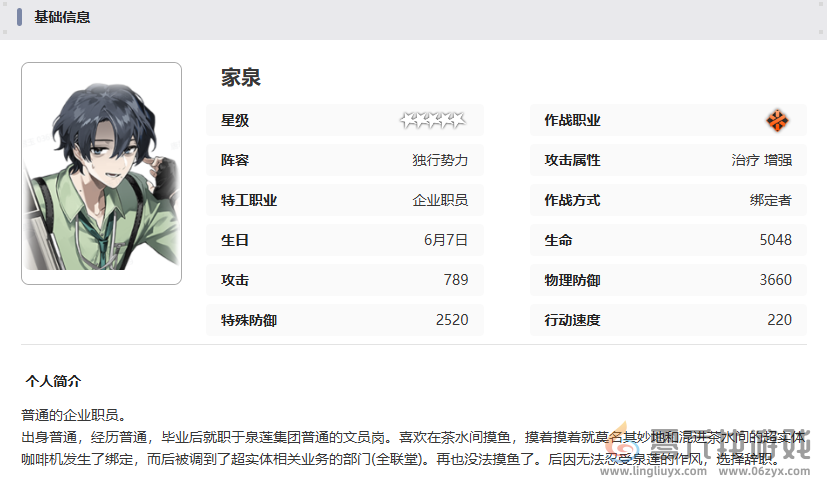Click the 治疗 增强 attack attribute value
Image resolution: width=827 pixels, height=479 pixels.
(x=761, y=160)
